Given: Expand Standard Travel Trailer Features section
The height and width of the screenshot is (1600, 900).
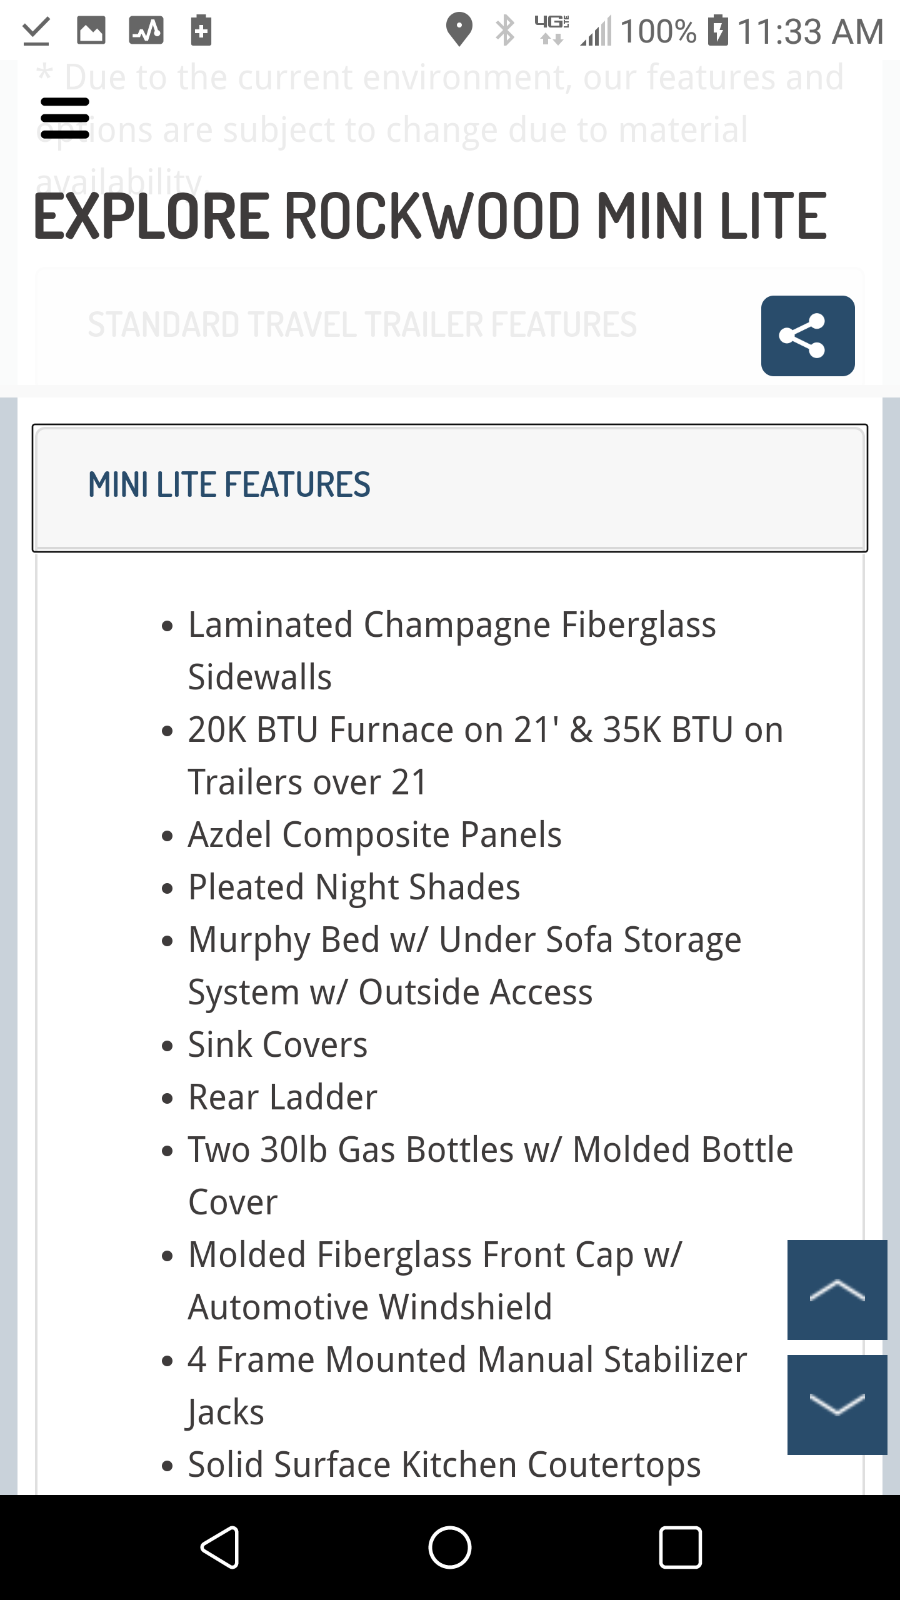Looking at the screenshot, I should click(x=362, y=325).
